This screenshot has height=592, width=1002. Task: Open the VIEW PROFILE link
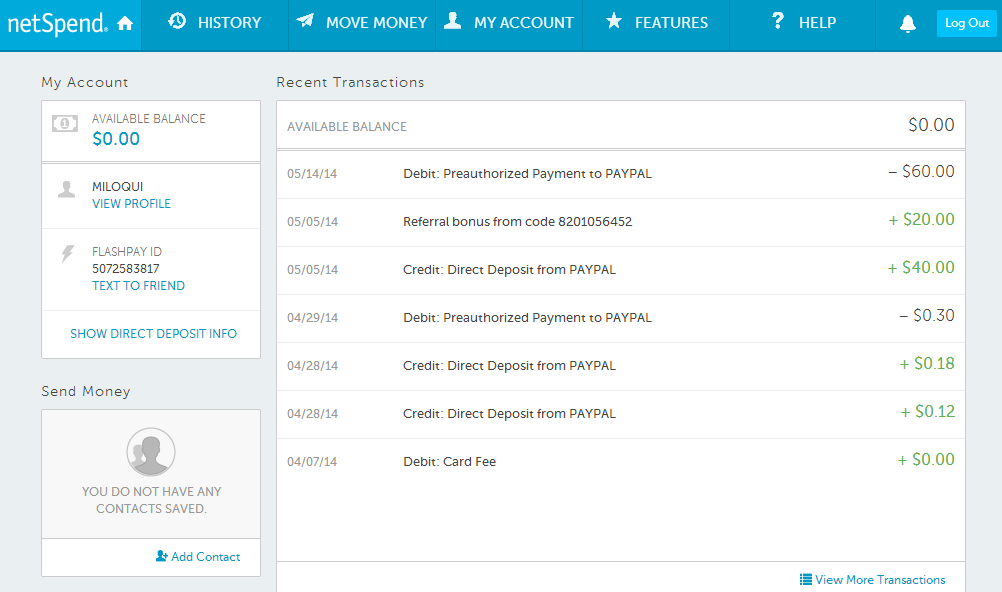(x=132, y=204)
